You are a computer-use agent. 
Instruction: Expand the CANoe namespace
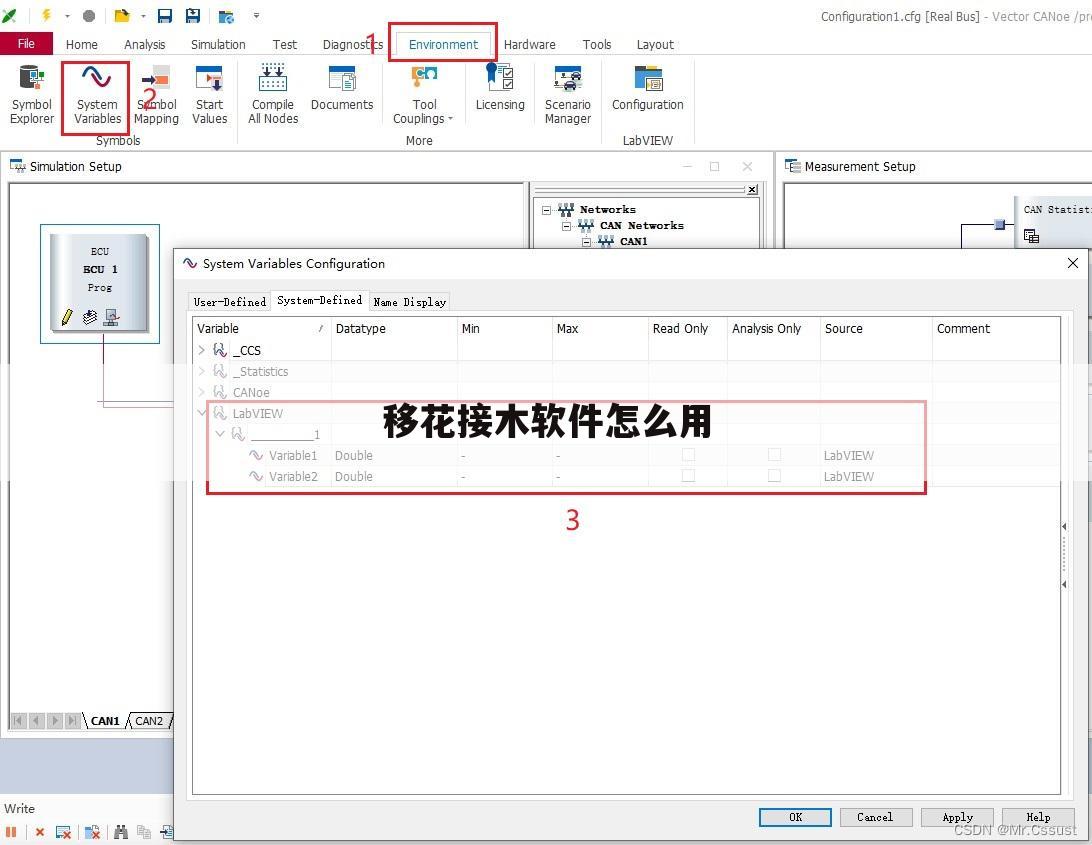pos(202,392)
